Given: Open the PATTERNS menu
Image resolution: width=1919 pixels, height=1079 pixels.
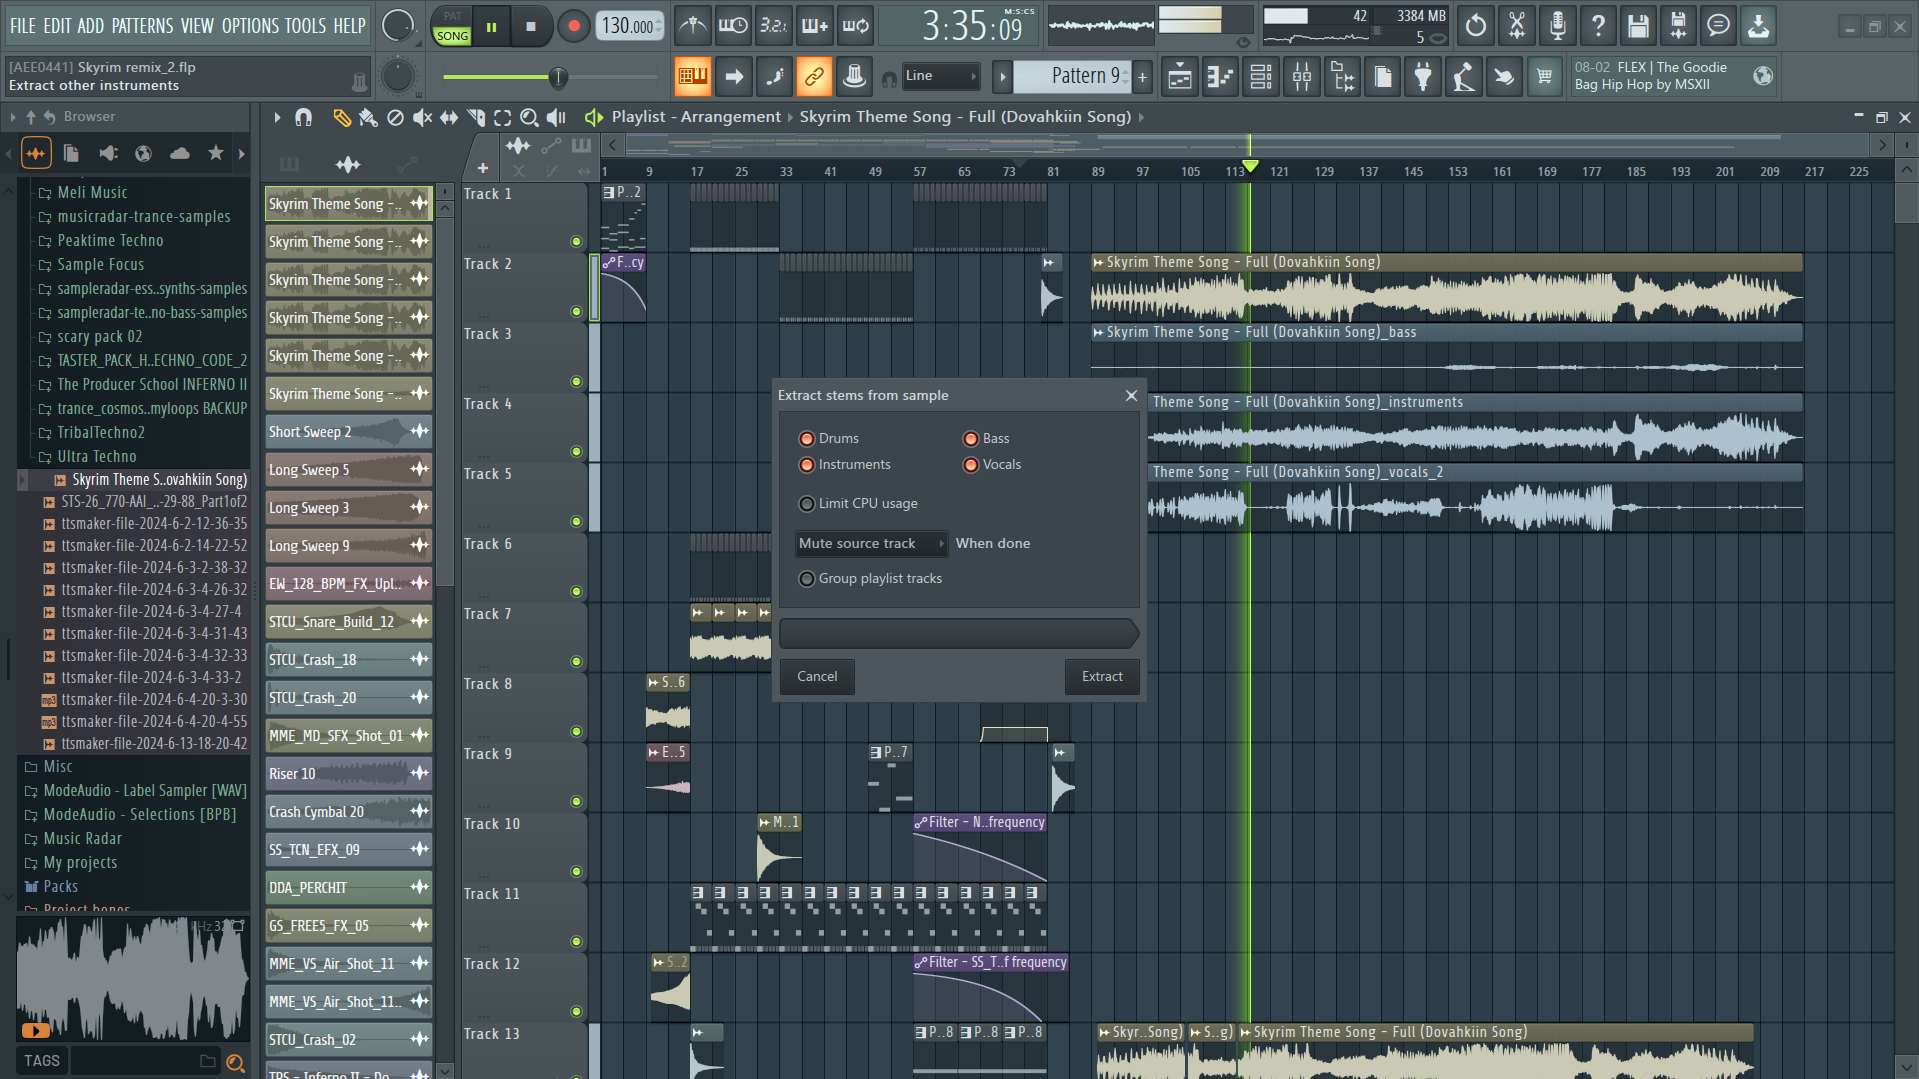Looking at the screenshot, I should pyautogui.click(x=142, y=26).
